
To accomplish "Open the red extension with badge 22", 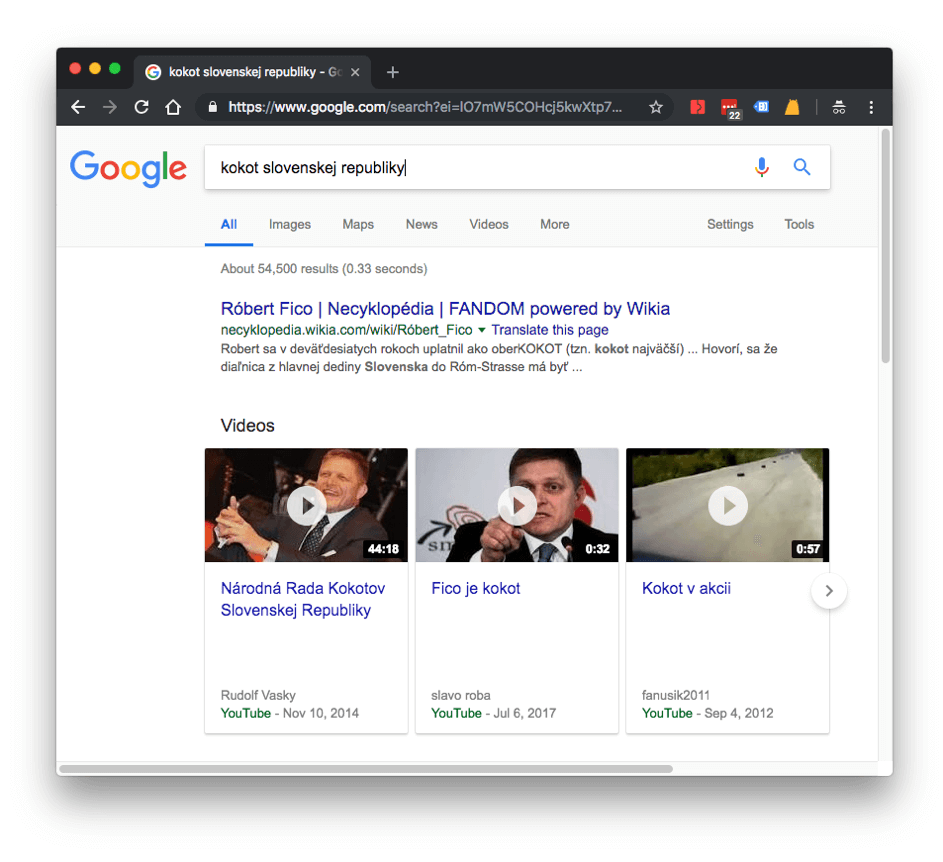I will tap(730, 108).
